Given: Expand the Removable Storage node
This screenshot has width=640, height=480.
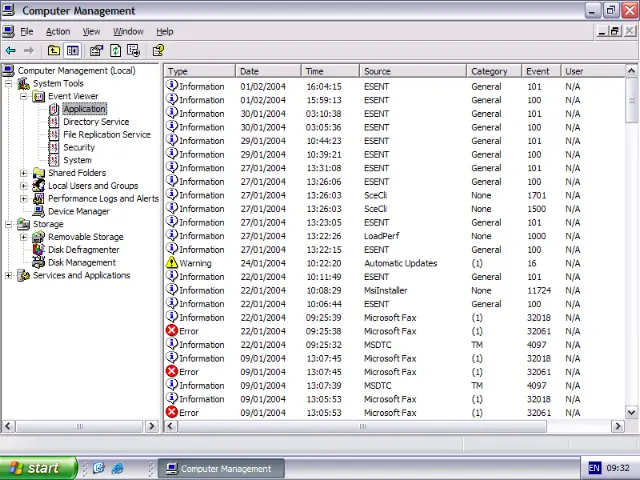Looking at the screenshot, I should point(24,237).
